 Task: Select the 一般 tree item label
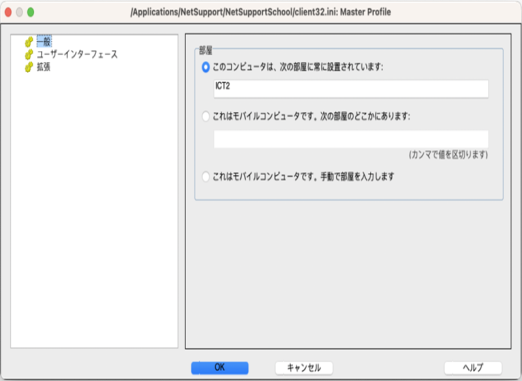coord(44,42)
